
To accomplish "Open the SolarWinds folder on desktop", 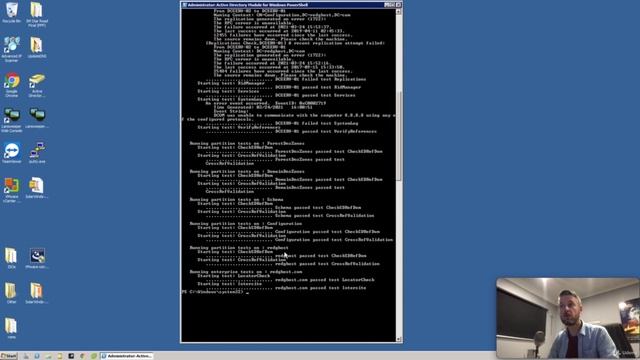I will tap(37, 293).
